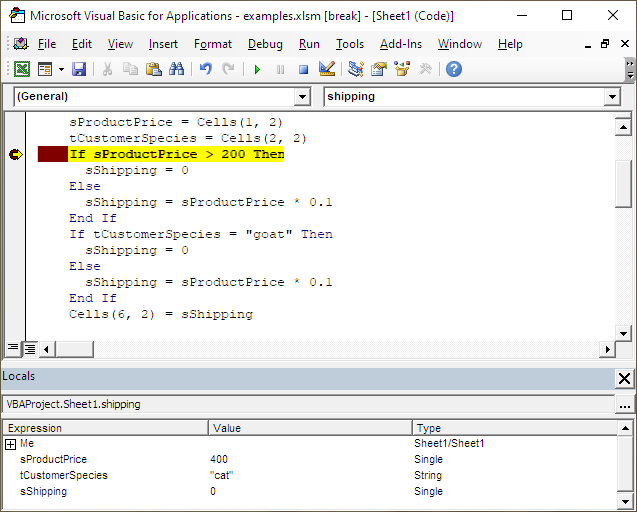Select the sProductPrice row in Locals
Image resolution: width=637 pixels, height=512 pixels.
click(310, 459)
